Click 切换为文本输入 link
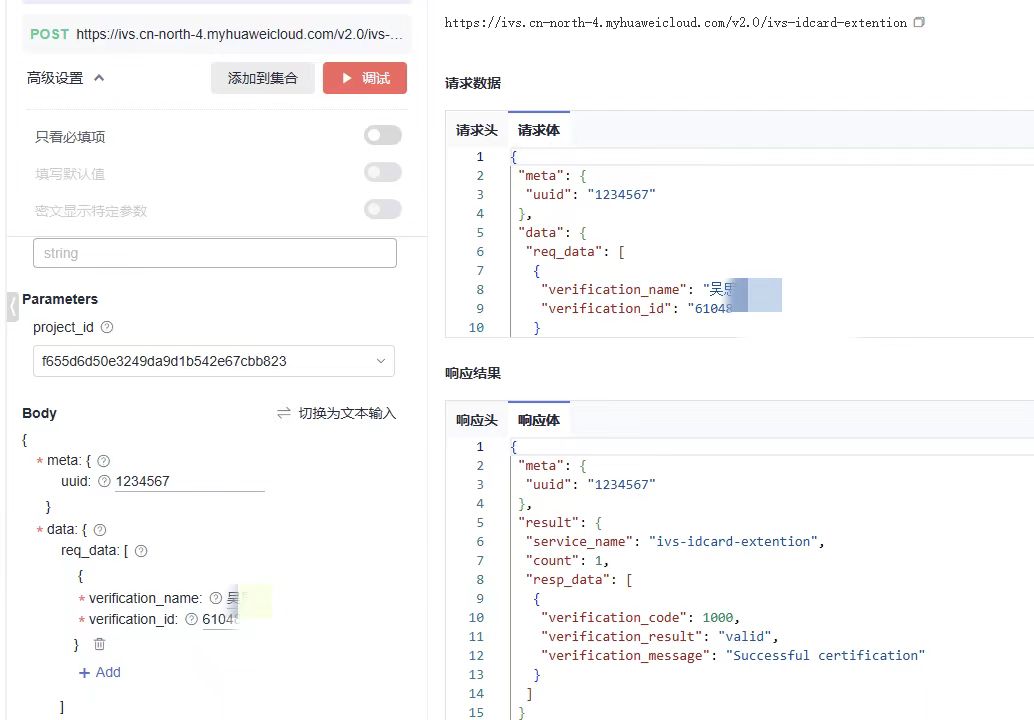 348,413
